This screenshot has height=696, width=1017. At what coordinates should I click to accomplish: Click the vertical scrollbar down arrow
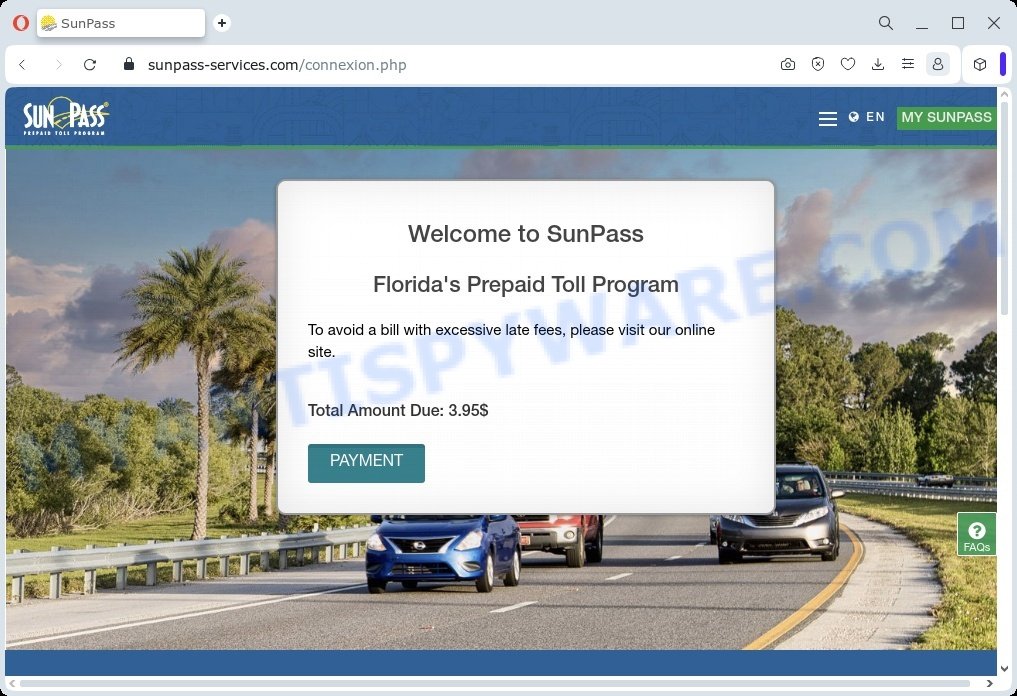click(1005, 669)
